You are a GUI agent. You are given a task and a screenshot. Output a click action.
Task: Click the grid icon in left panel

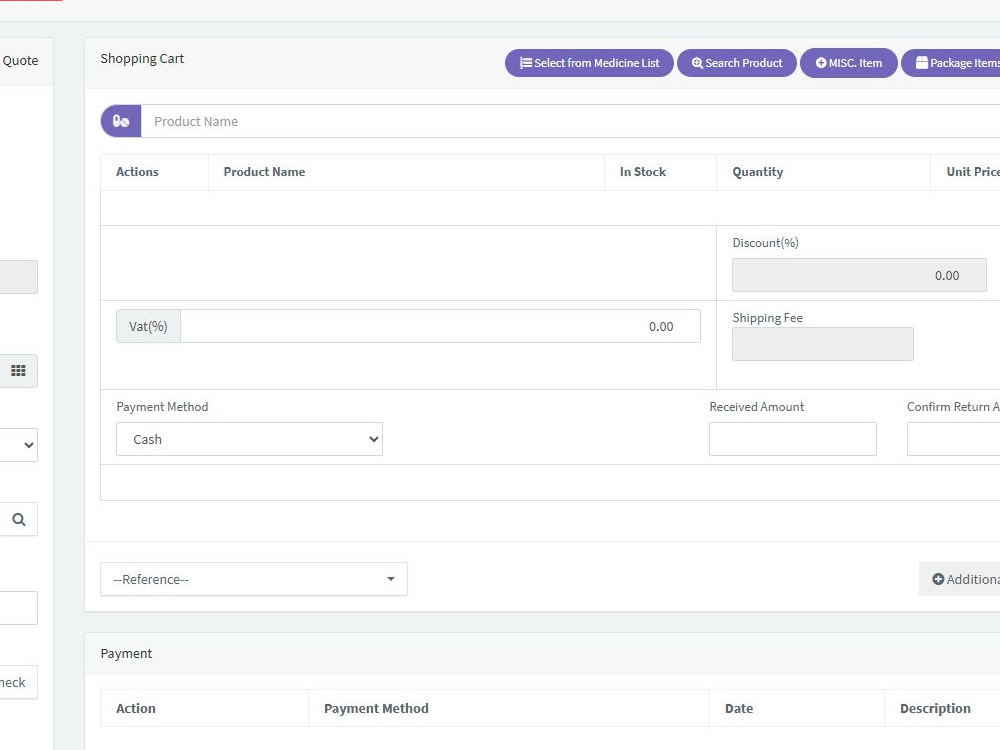(18, 371)
